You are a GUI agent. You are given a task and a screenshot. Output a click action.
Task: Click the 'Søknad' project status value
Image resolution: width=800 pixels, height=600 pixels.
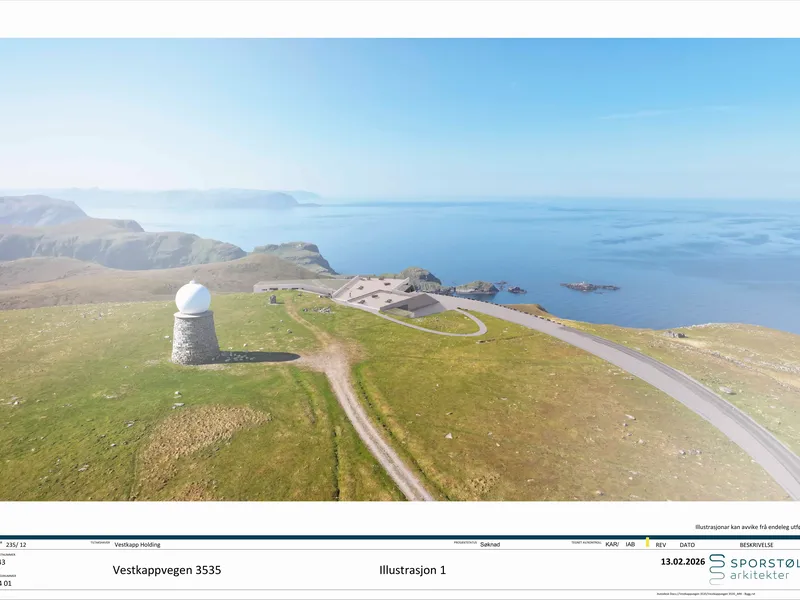click(x=490, y=544)
